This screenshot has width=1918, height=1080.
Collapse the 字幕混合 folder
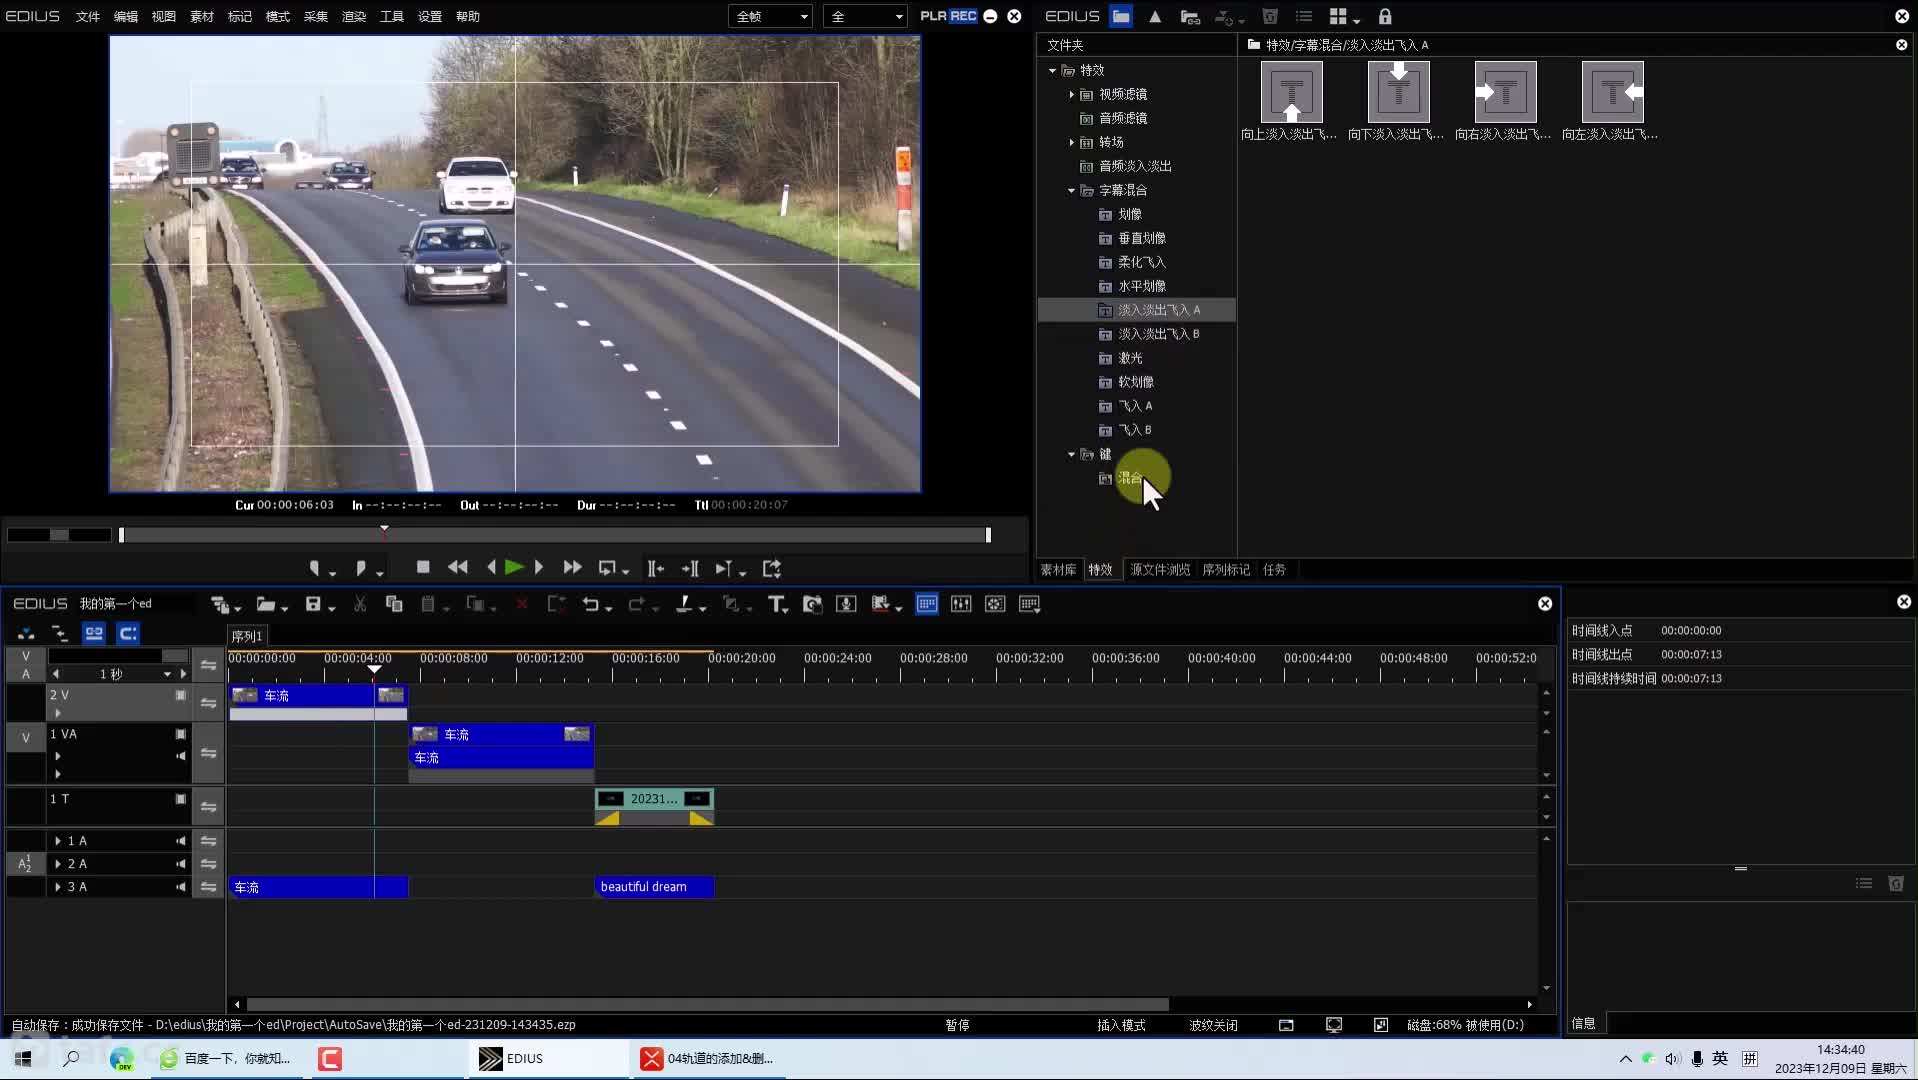(x=1071, y=190)
